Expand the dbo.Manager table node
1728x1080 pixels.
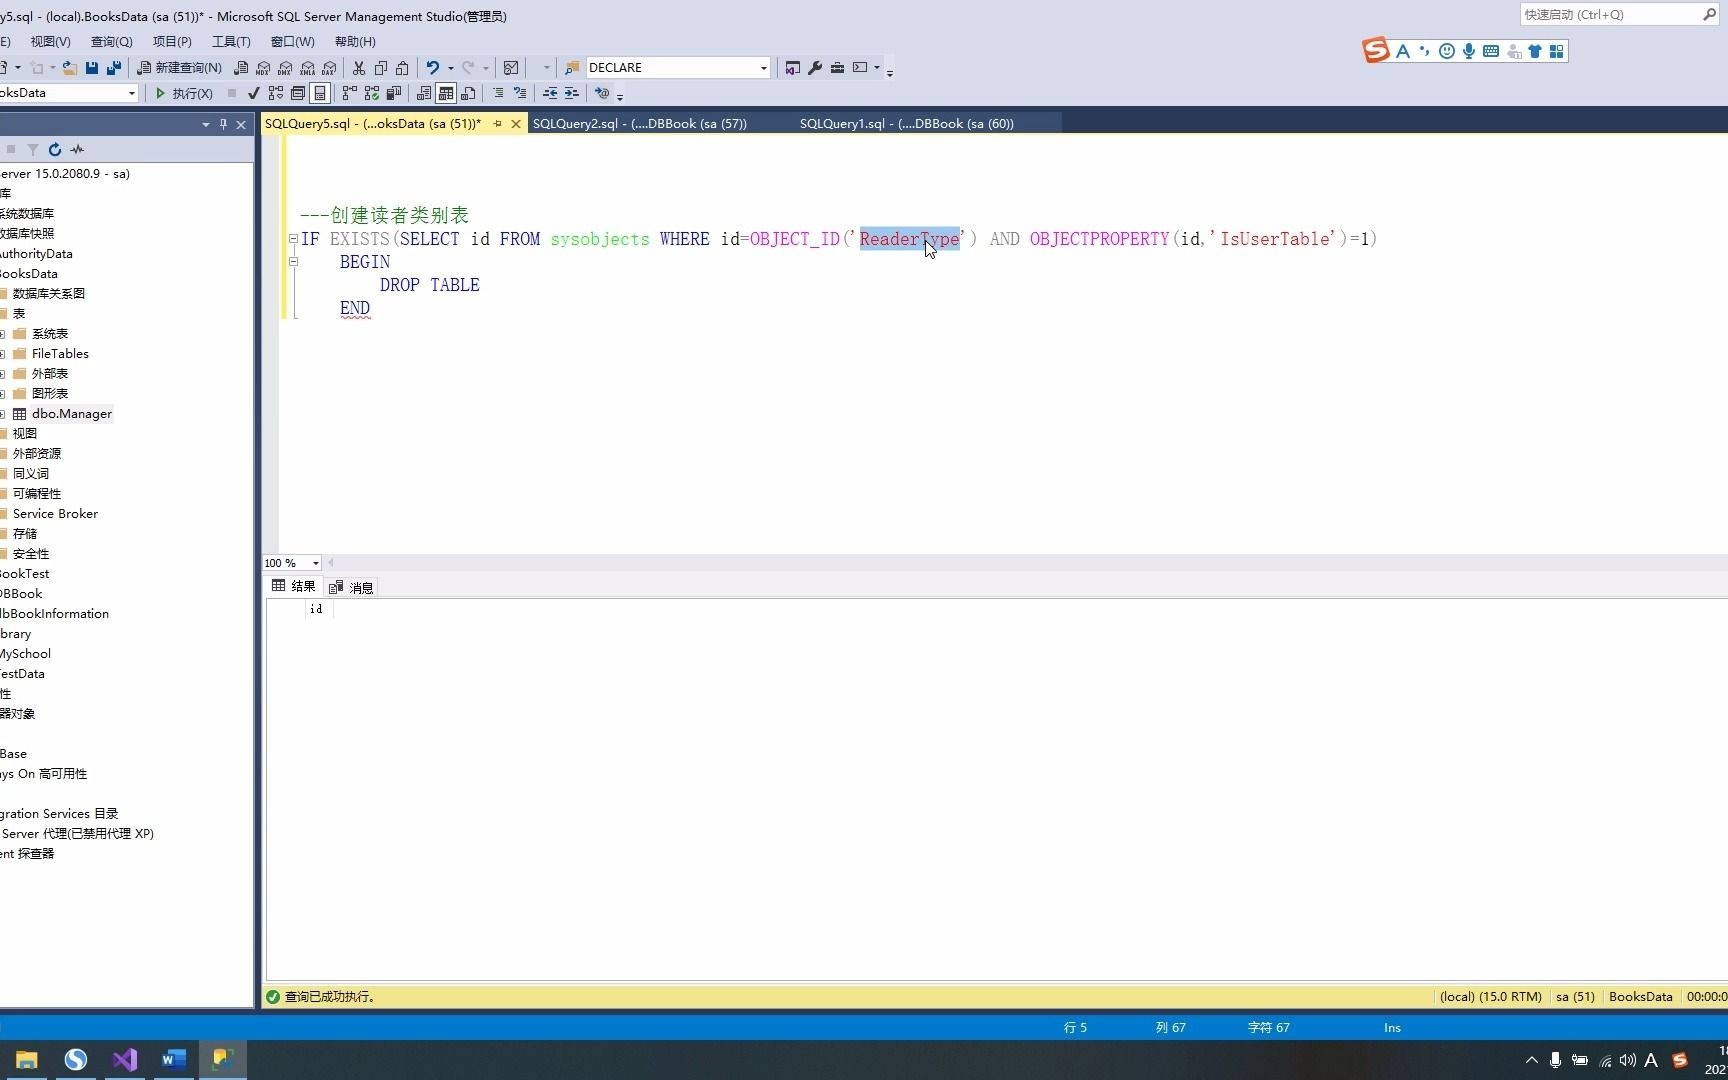pyautogui.click(x=3, y=413)
